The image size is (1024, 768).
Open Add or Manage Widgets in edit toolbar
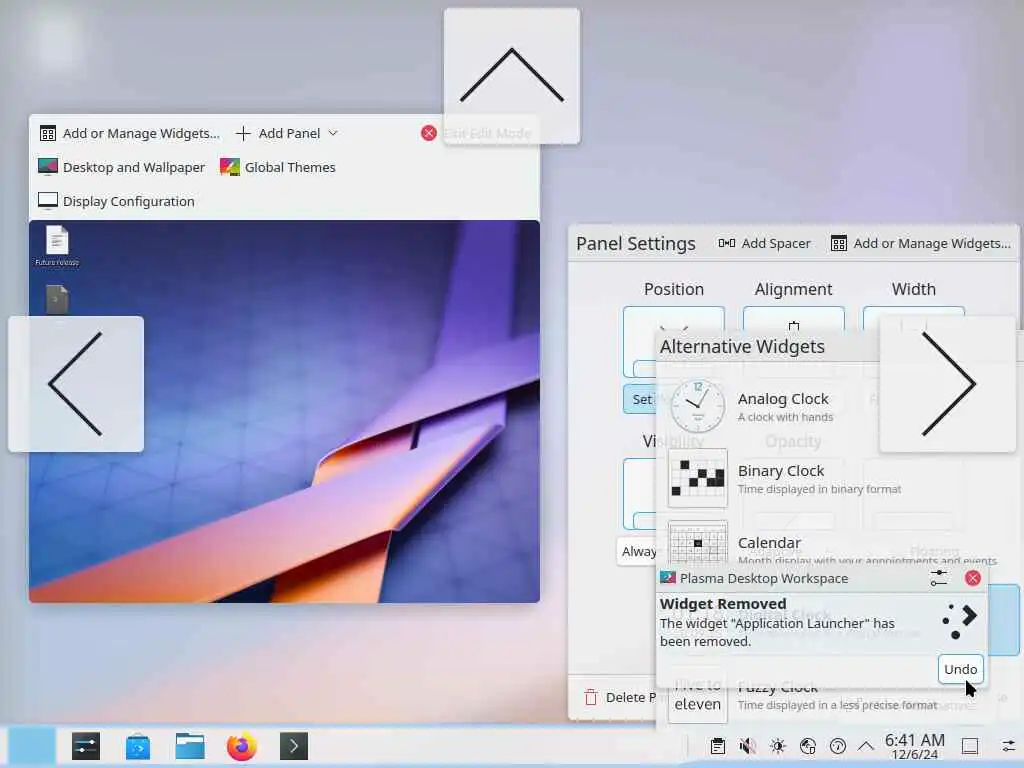pos(129,133)
